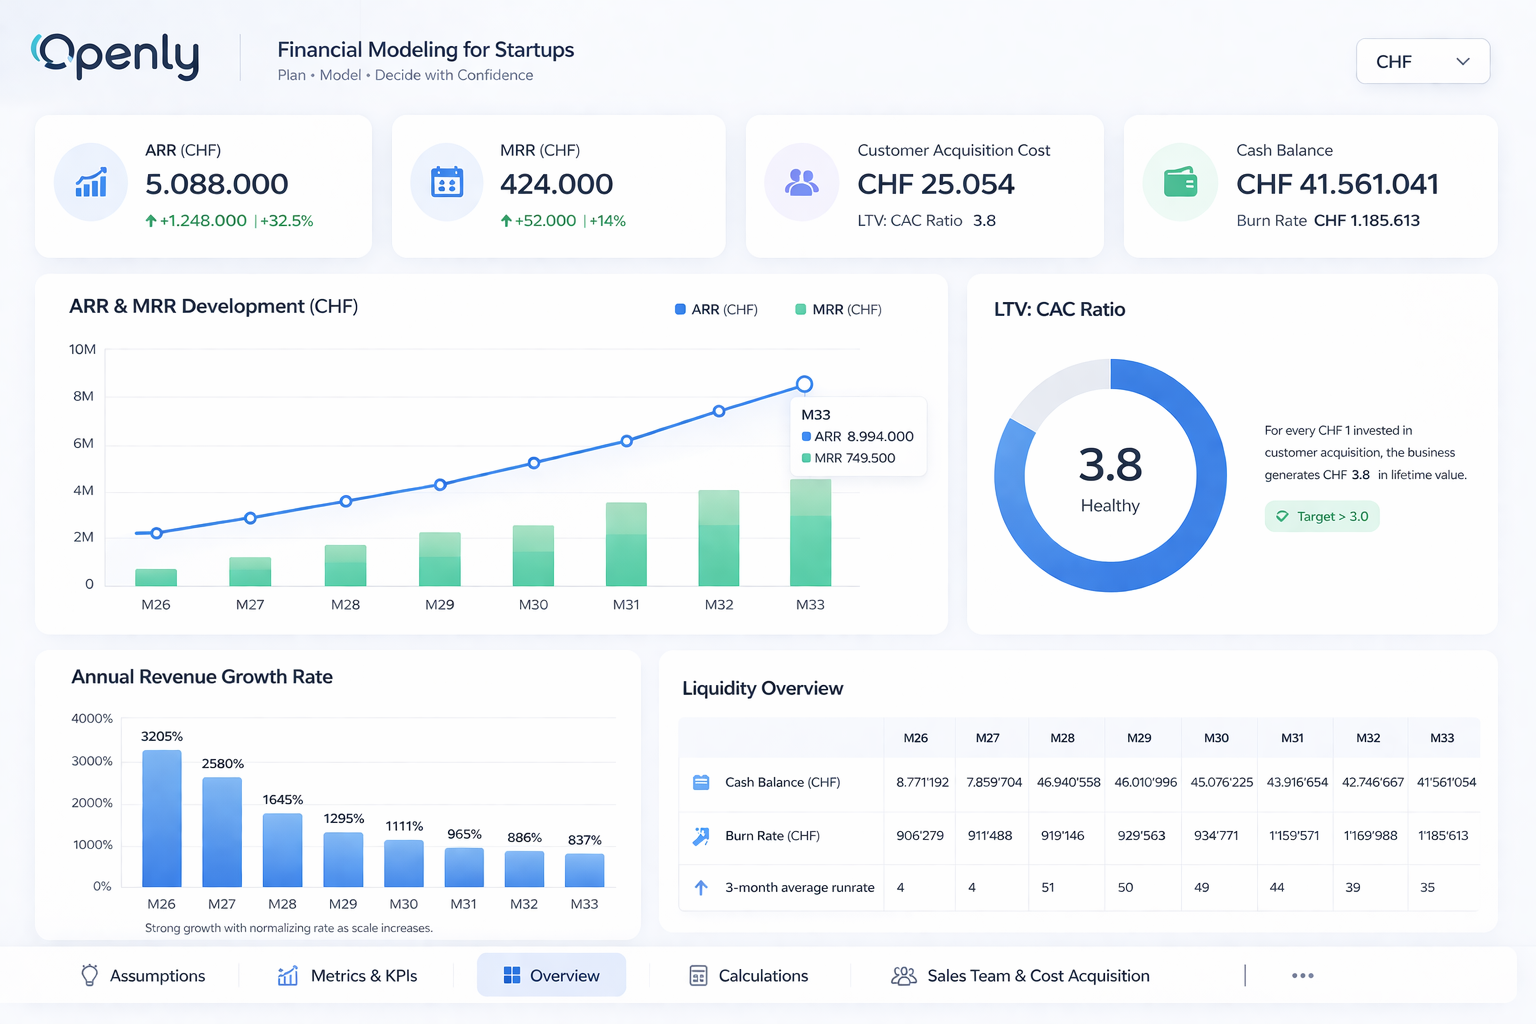The width and height of the screenshot is (1536, 1024).
Task: Click the M33 data tooltip on the chart
Action: pos(858,436)
